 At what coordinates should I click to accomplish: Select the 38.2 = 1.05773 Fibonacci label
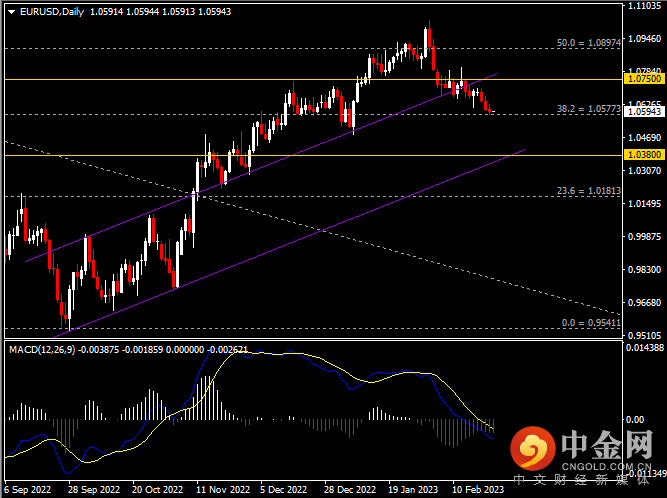589,107
